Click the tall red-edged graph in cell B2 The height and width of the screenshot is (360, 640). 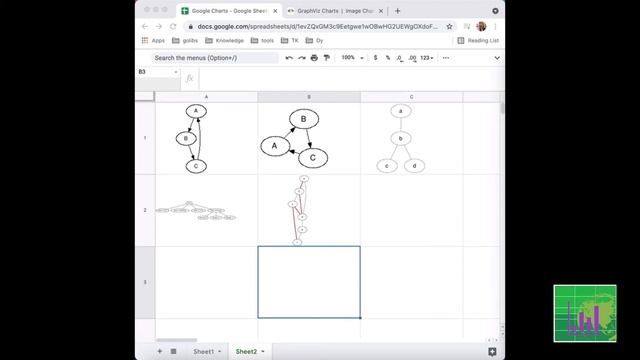(x=298, y=210)
